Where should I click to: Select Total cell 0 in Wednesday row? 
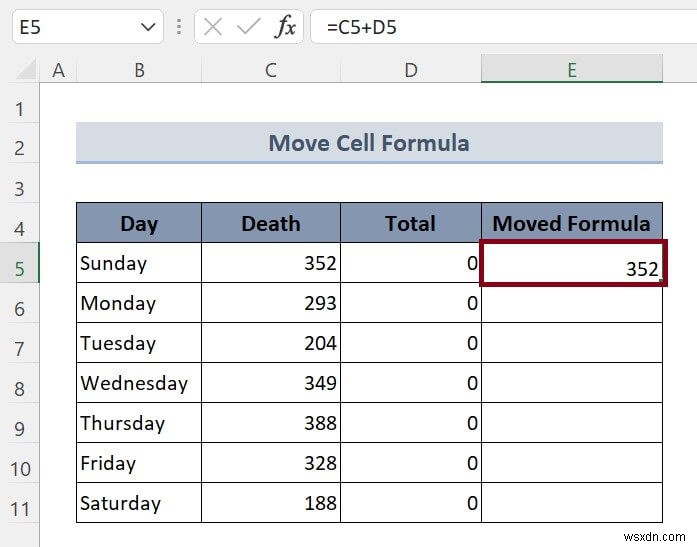(x=411, y=383)
